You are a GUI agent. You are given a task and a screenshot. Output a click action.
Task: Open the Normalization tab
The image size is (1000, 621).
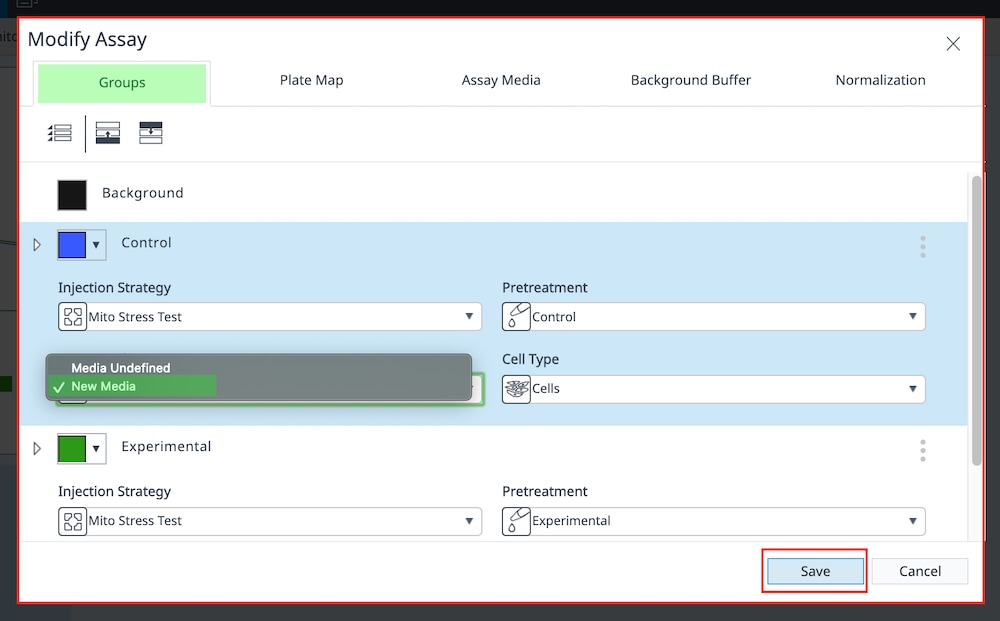880,81
